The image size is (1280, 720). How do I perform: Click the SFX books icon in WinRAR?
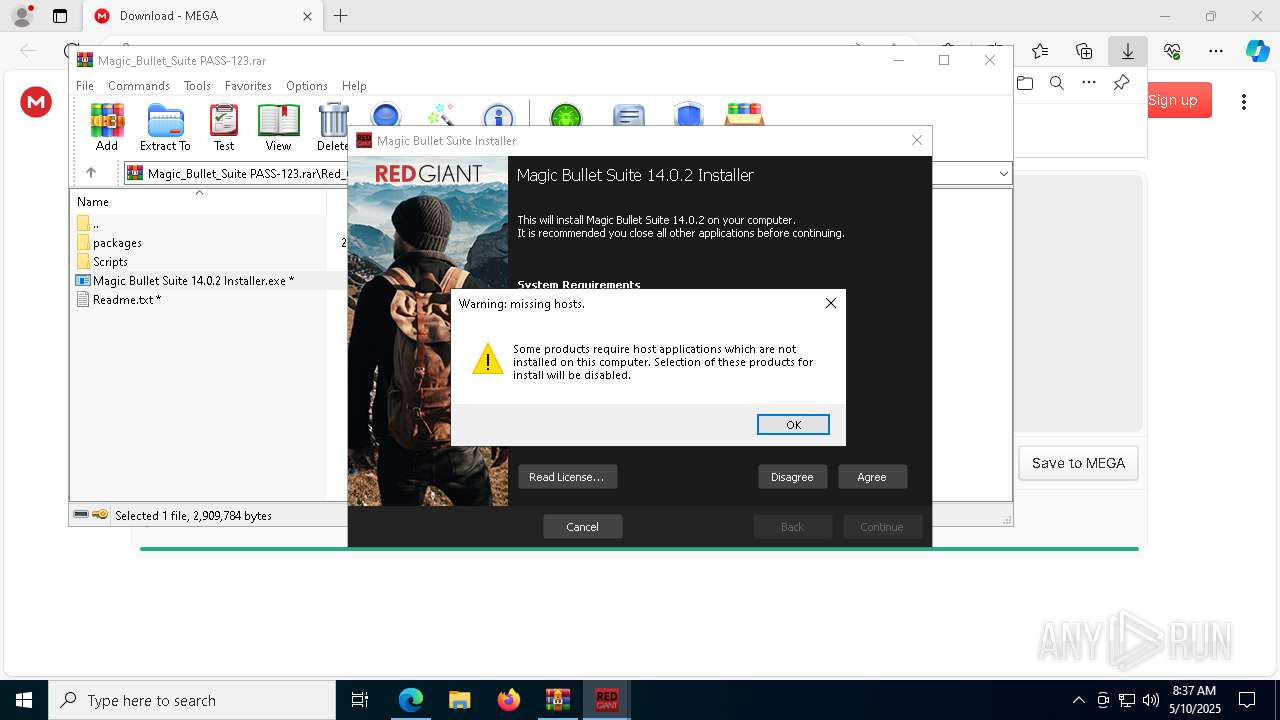tap(745, 114)
